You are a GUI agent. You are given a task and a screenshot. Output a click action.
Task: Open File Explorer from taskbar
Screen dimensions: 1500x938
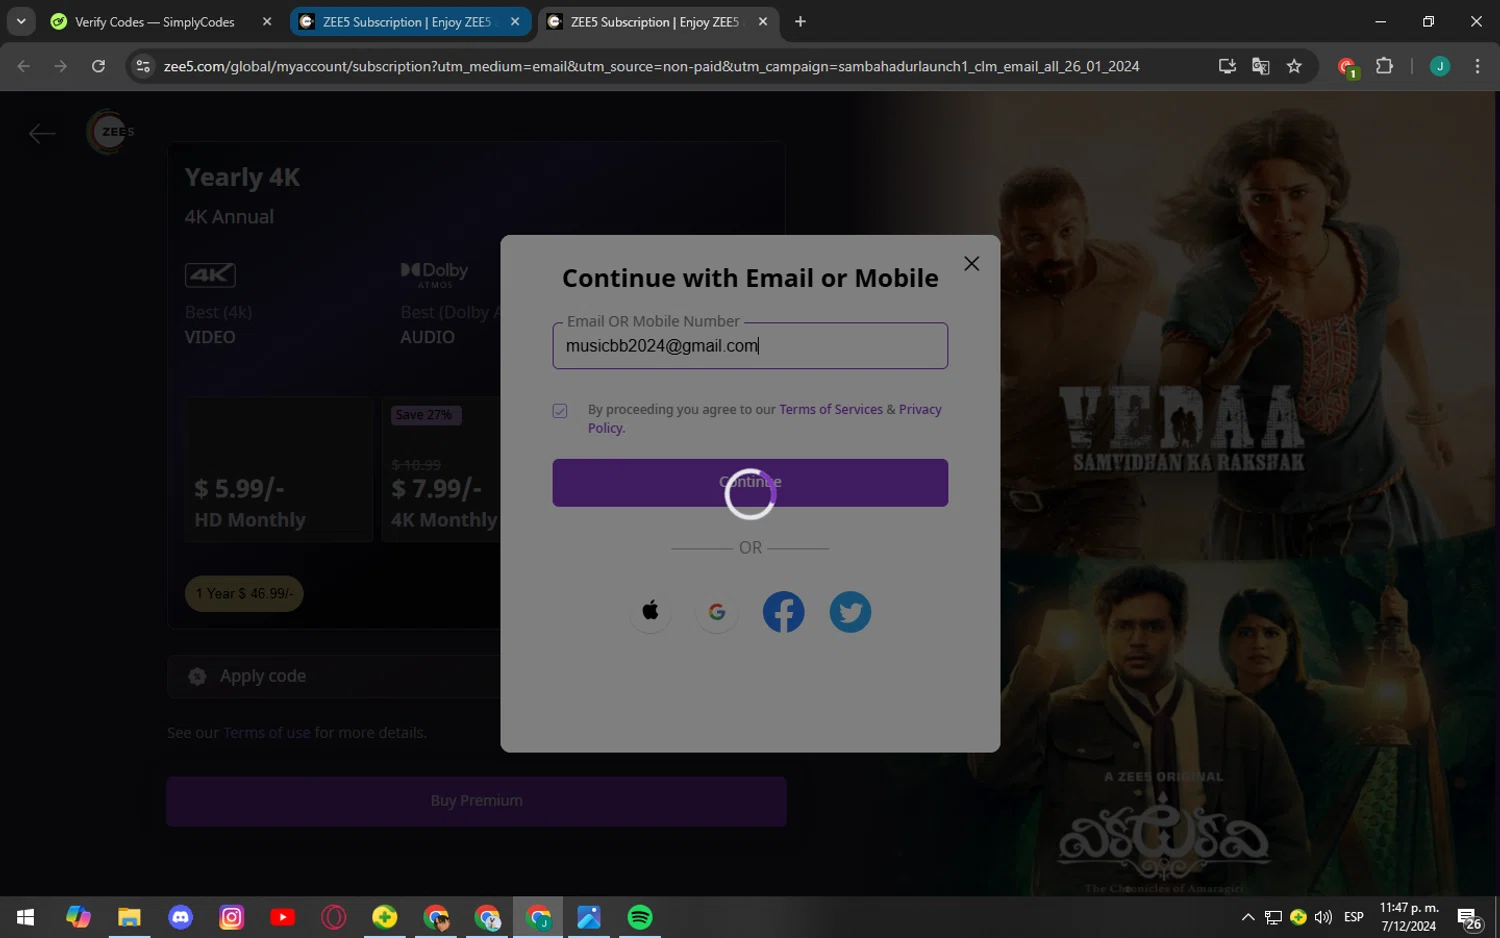(x=129, y=917)
